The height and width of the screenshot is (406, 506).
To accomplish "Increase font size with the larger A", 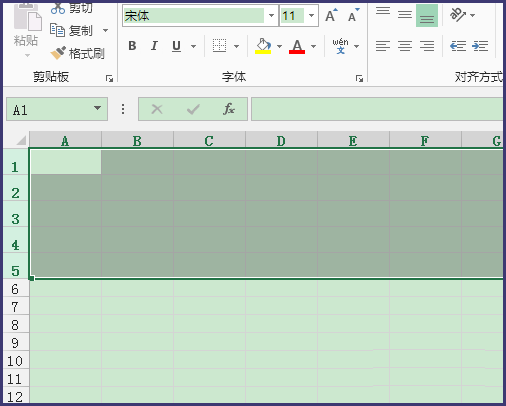I will pyautogui.click(x=331, y=15).
